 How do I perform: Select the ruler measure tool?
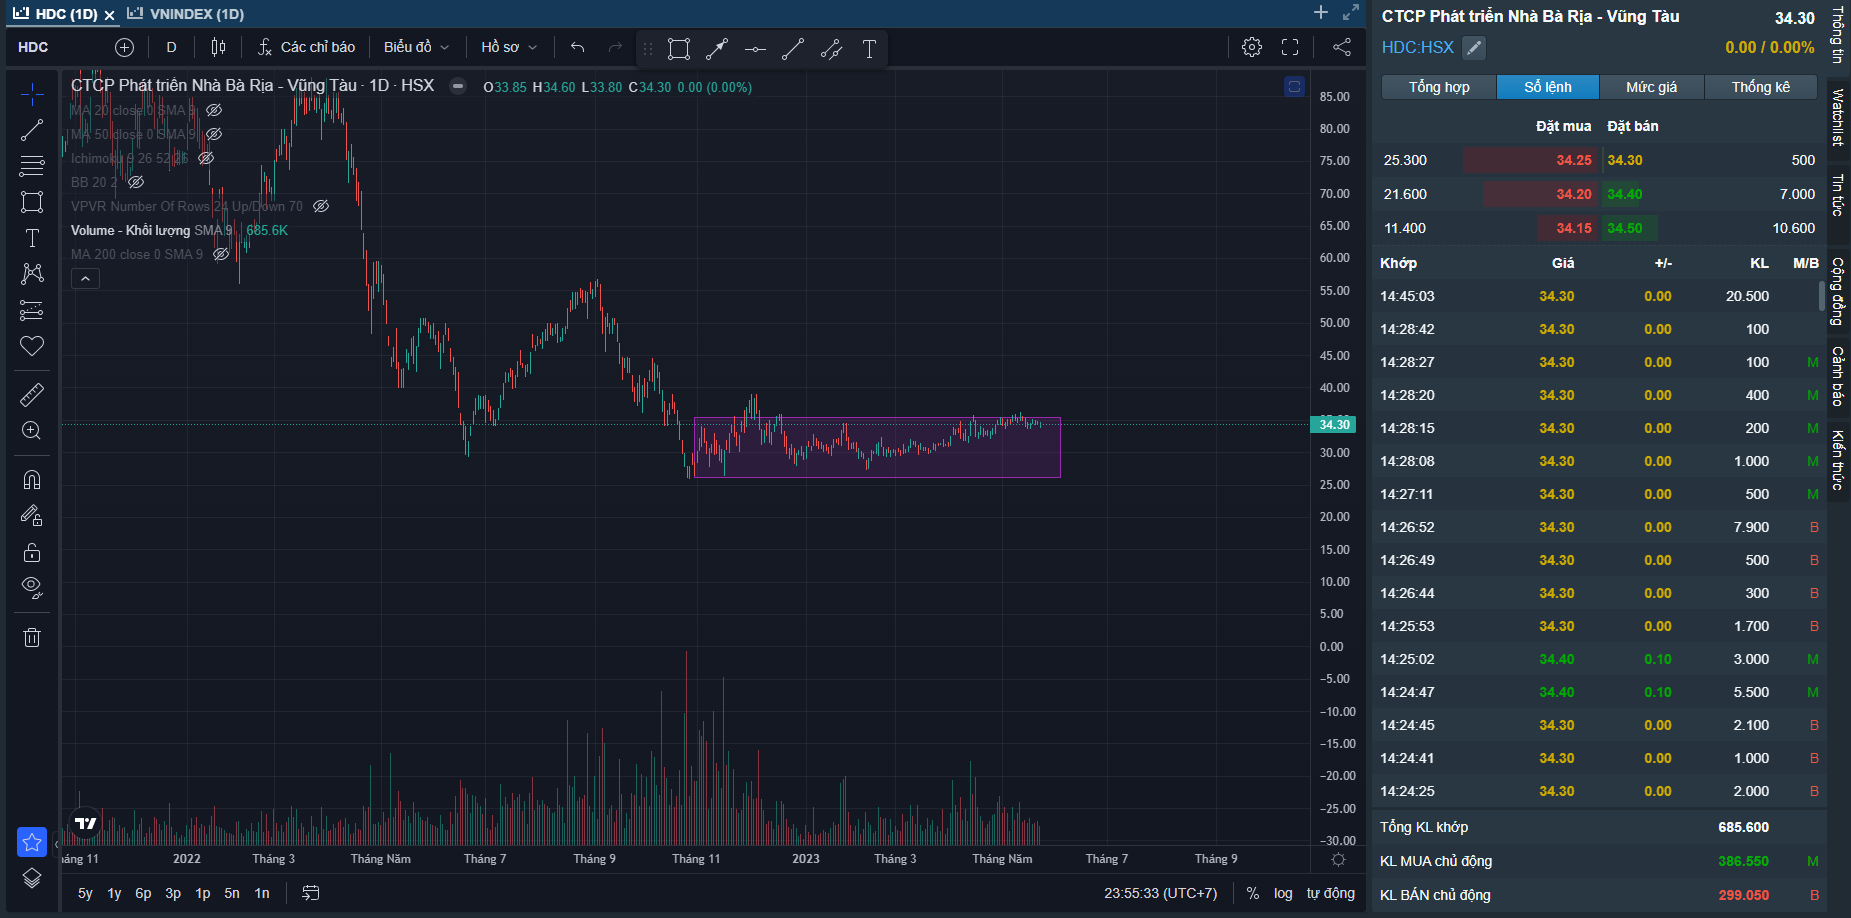32,395
